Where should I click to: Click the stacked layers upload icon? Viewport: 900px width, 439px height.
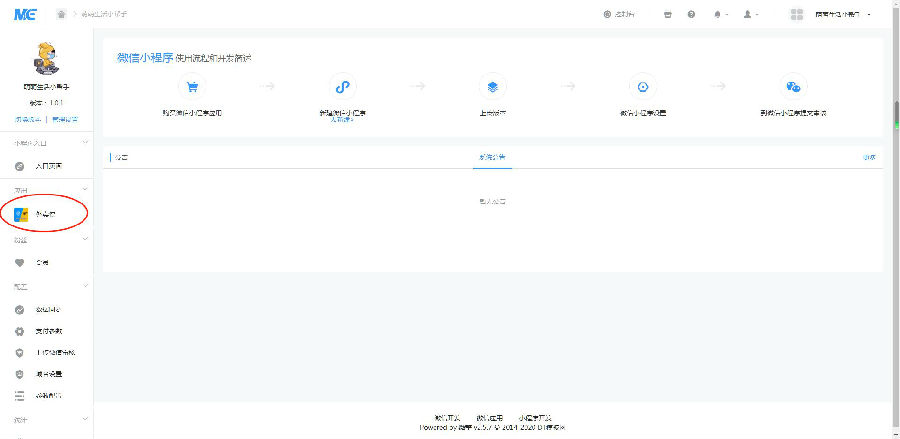(492, 86)
